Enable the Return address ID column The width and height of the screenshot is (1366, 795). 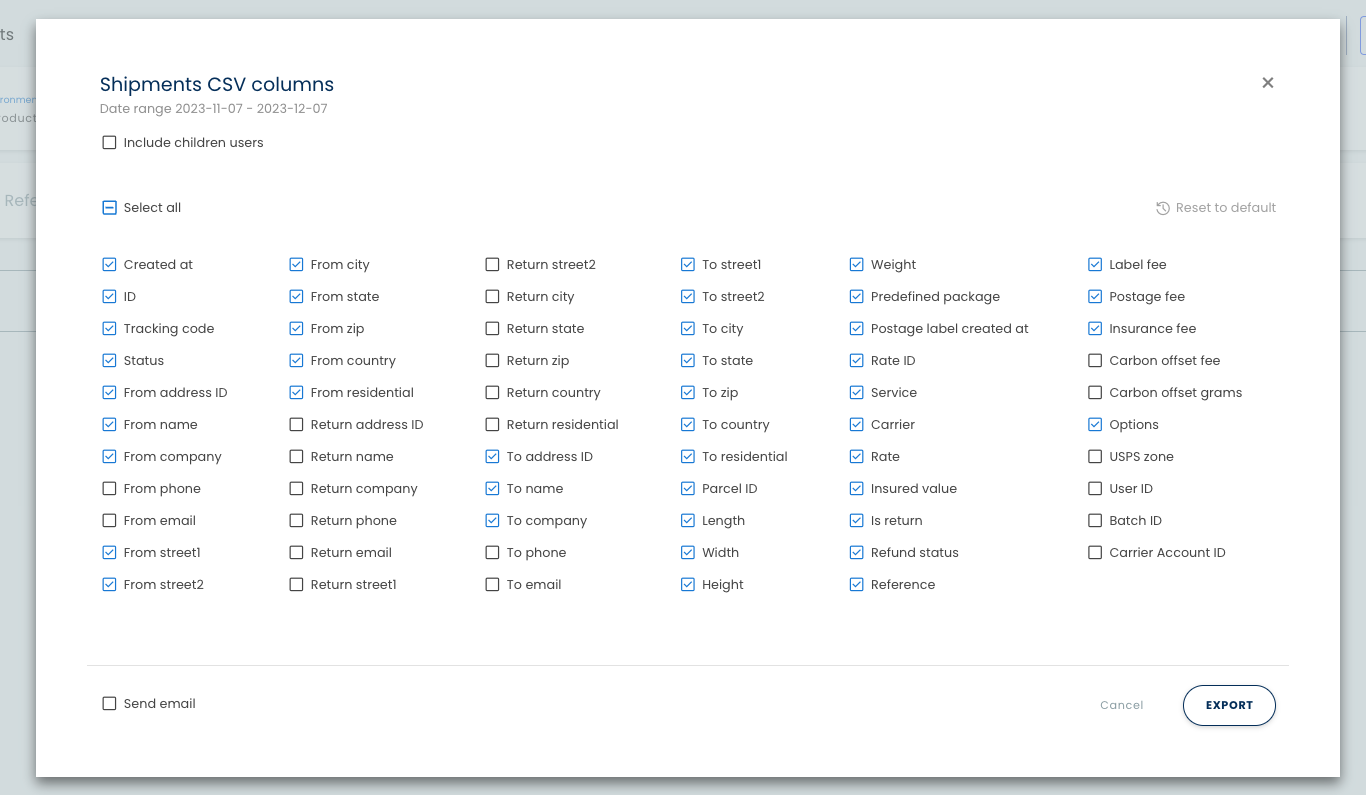tap(296, 424)
